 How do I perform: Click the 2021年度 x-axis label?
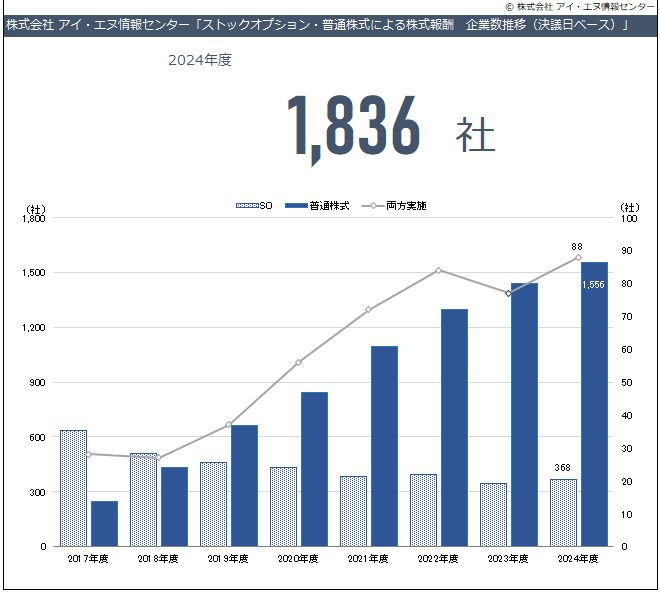click(x=368, y=559)
